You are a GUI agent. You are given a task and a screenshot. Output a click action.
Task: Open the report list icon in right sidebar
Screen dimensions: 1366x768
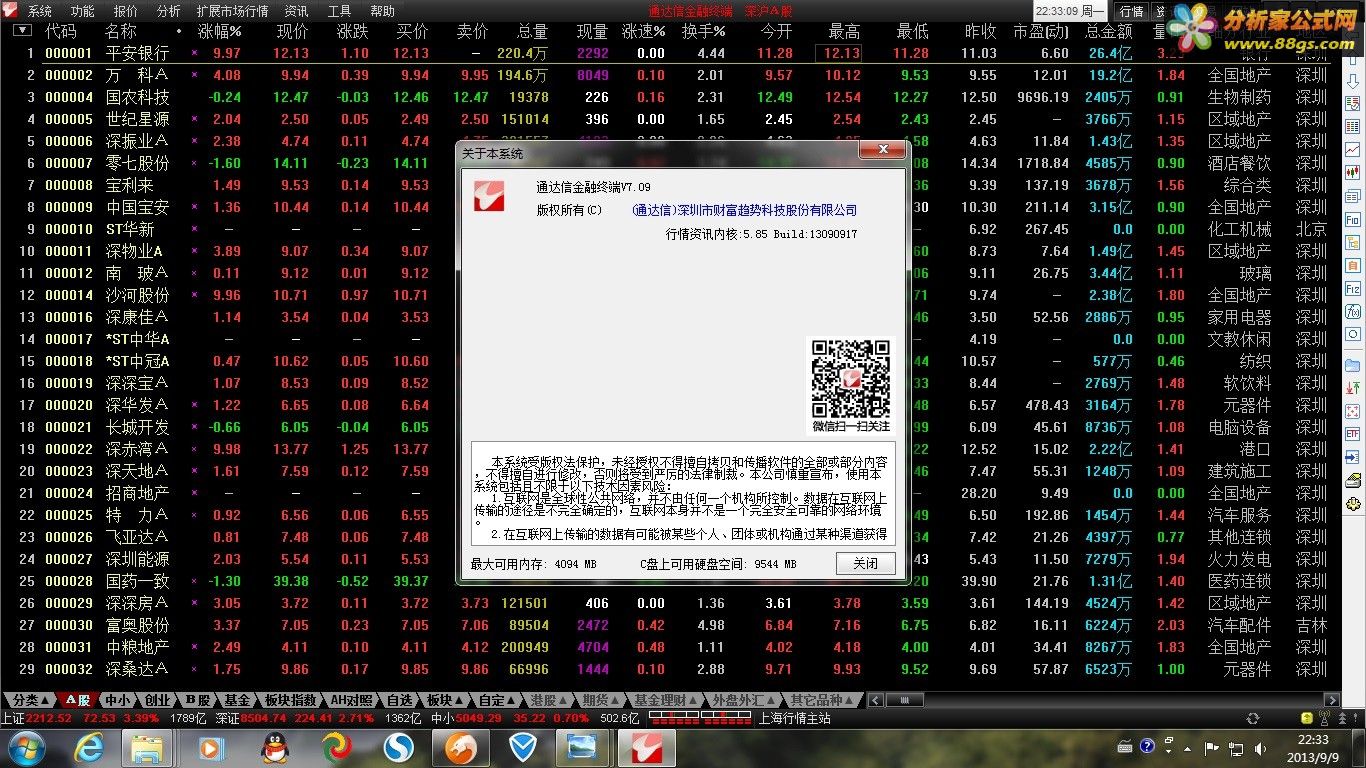1353,103
